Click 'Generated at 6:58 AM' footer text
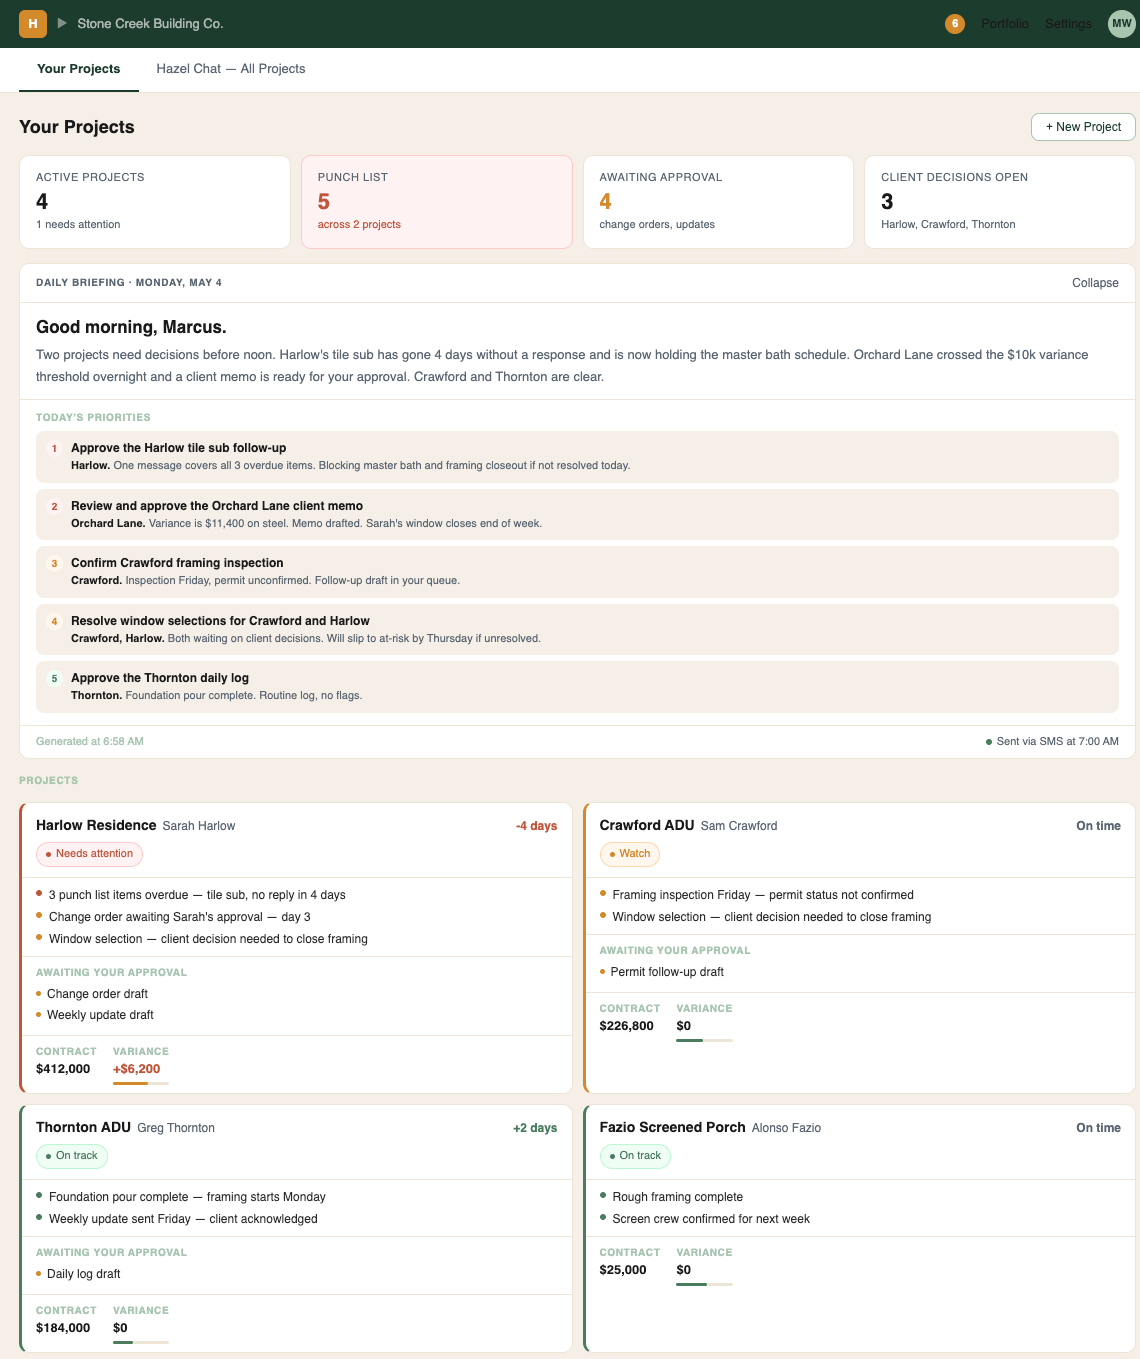Image resolution: width=1140 pixels, height=1359 pixels. coord(90,742)
